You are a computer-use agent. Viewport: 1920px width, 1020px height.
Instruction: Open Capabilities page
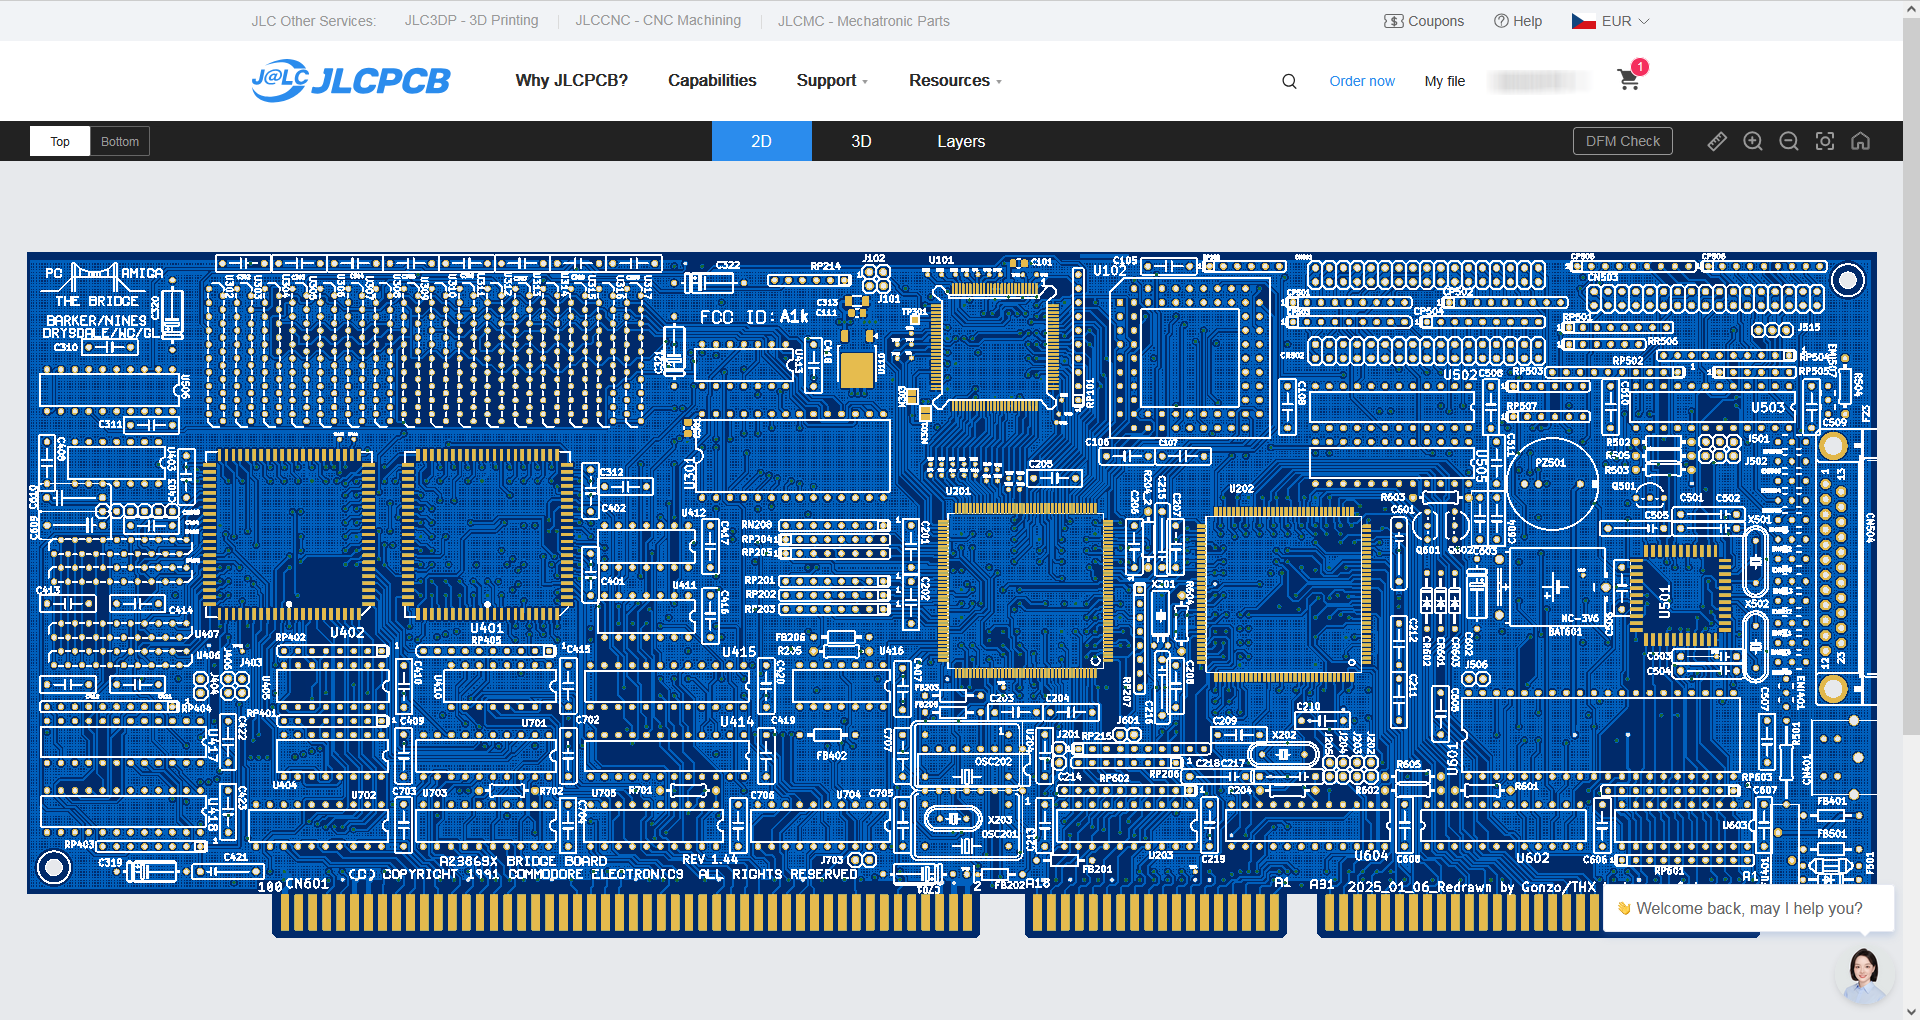click(712, 80)
